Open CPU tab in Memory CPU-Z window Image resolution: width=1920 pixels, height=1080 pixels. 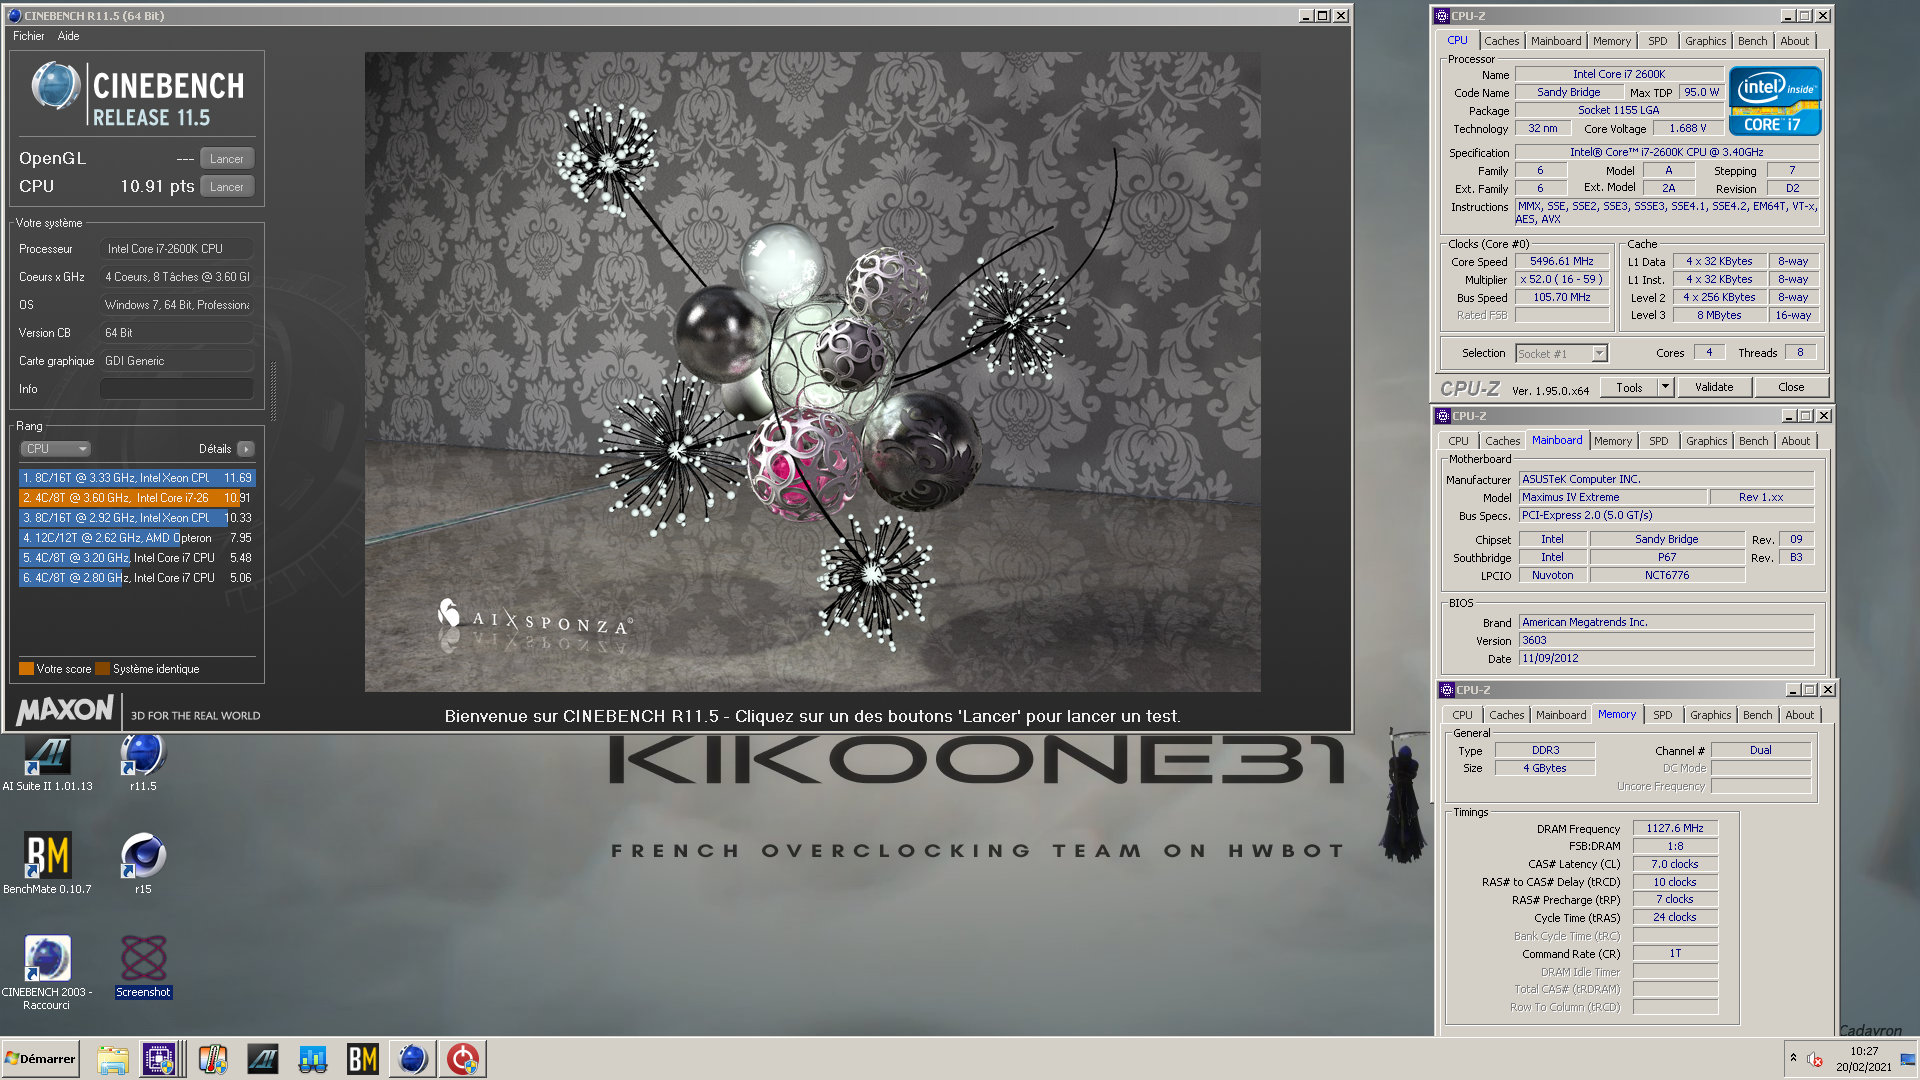[1462, 715]
